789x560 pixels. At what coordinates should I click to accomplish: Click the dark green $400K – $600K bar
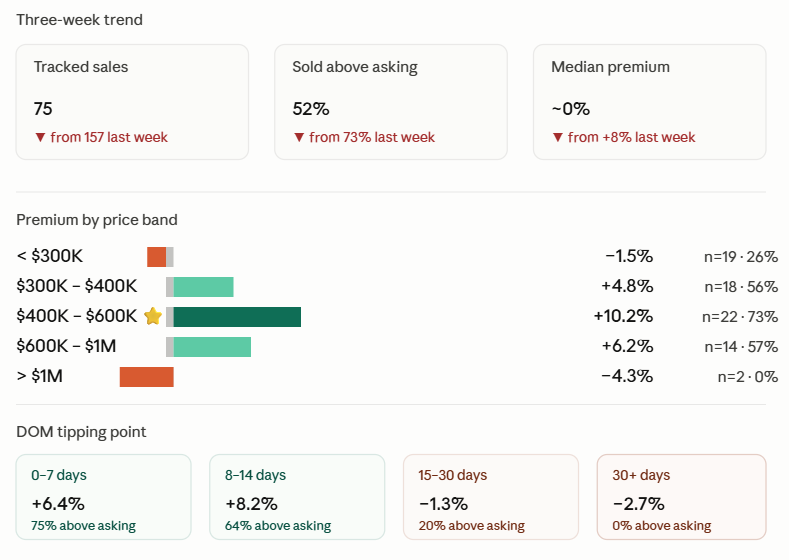tap(237, 317)
